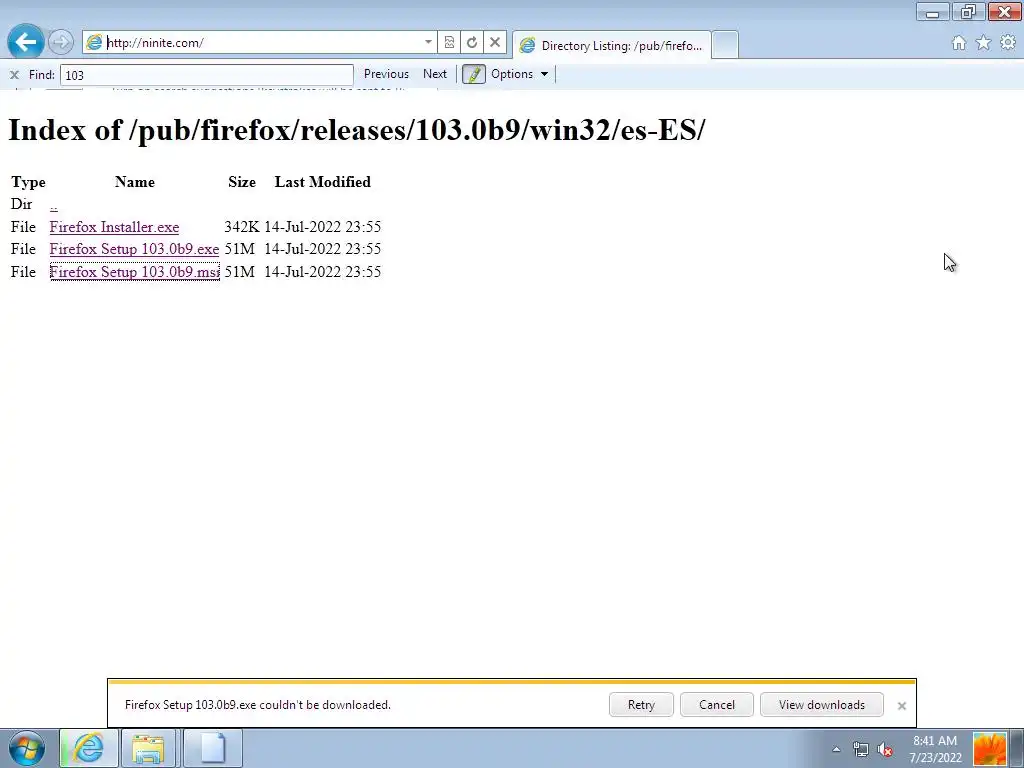The width and height of the screenshot is (1024, 768).
Task: Click the 'Index of /pub/firefox/releases' heading
Action: coord(357,130)
